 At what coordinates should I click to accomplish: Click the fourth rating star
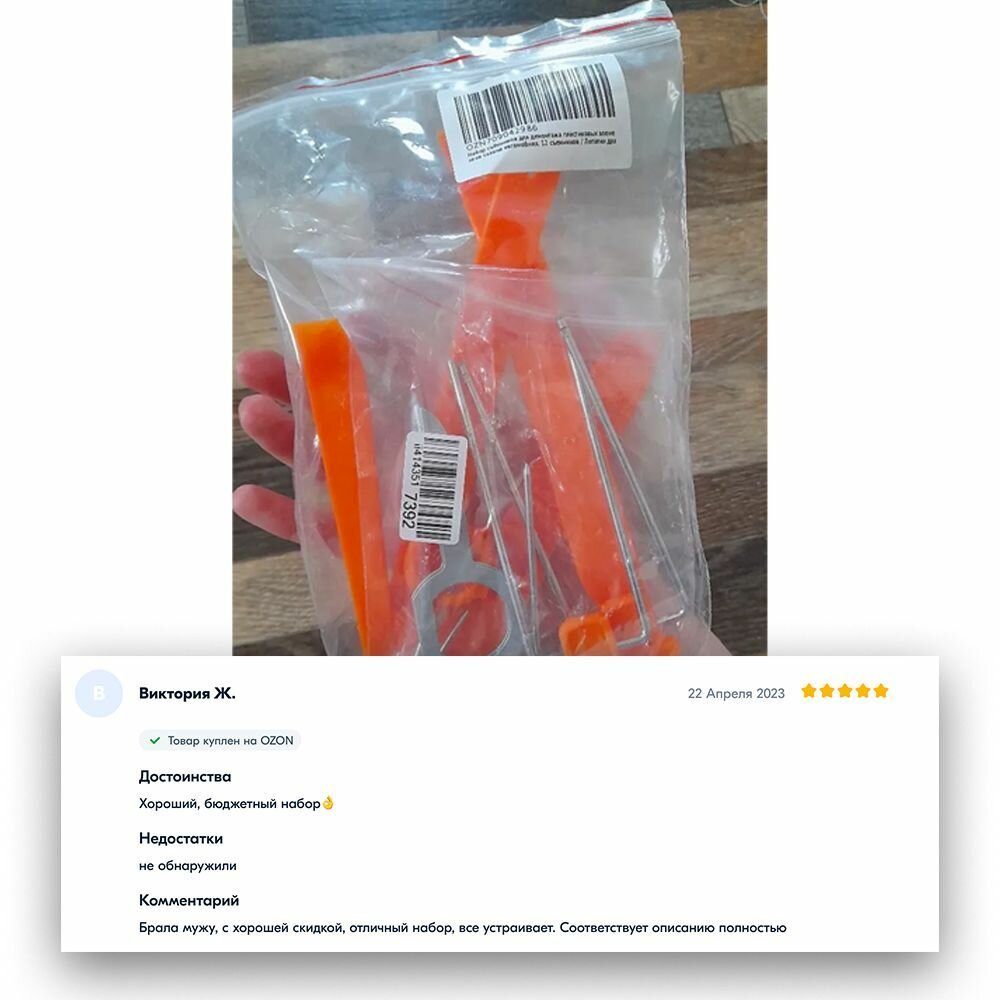point(863,691)
